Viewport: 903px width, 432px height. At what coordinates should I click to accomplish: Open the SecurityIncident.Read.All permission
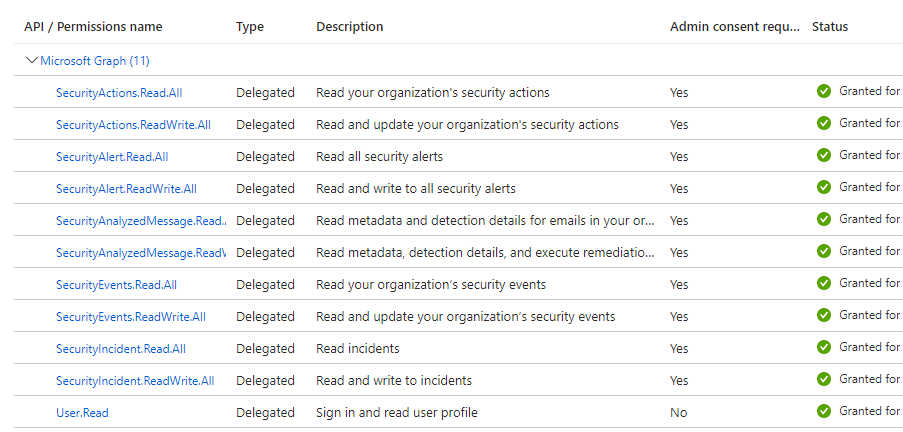tap(121, 348)
